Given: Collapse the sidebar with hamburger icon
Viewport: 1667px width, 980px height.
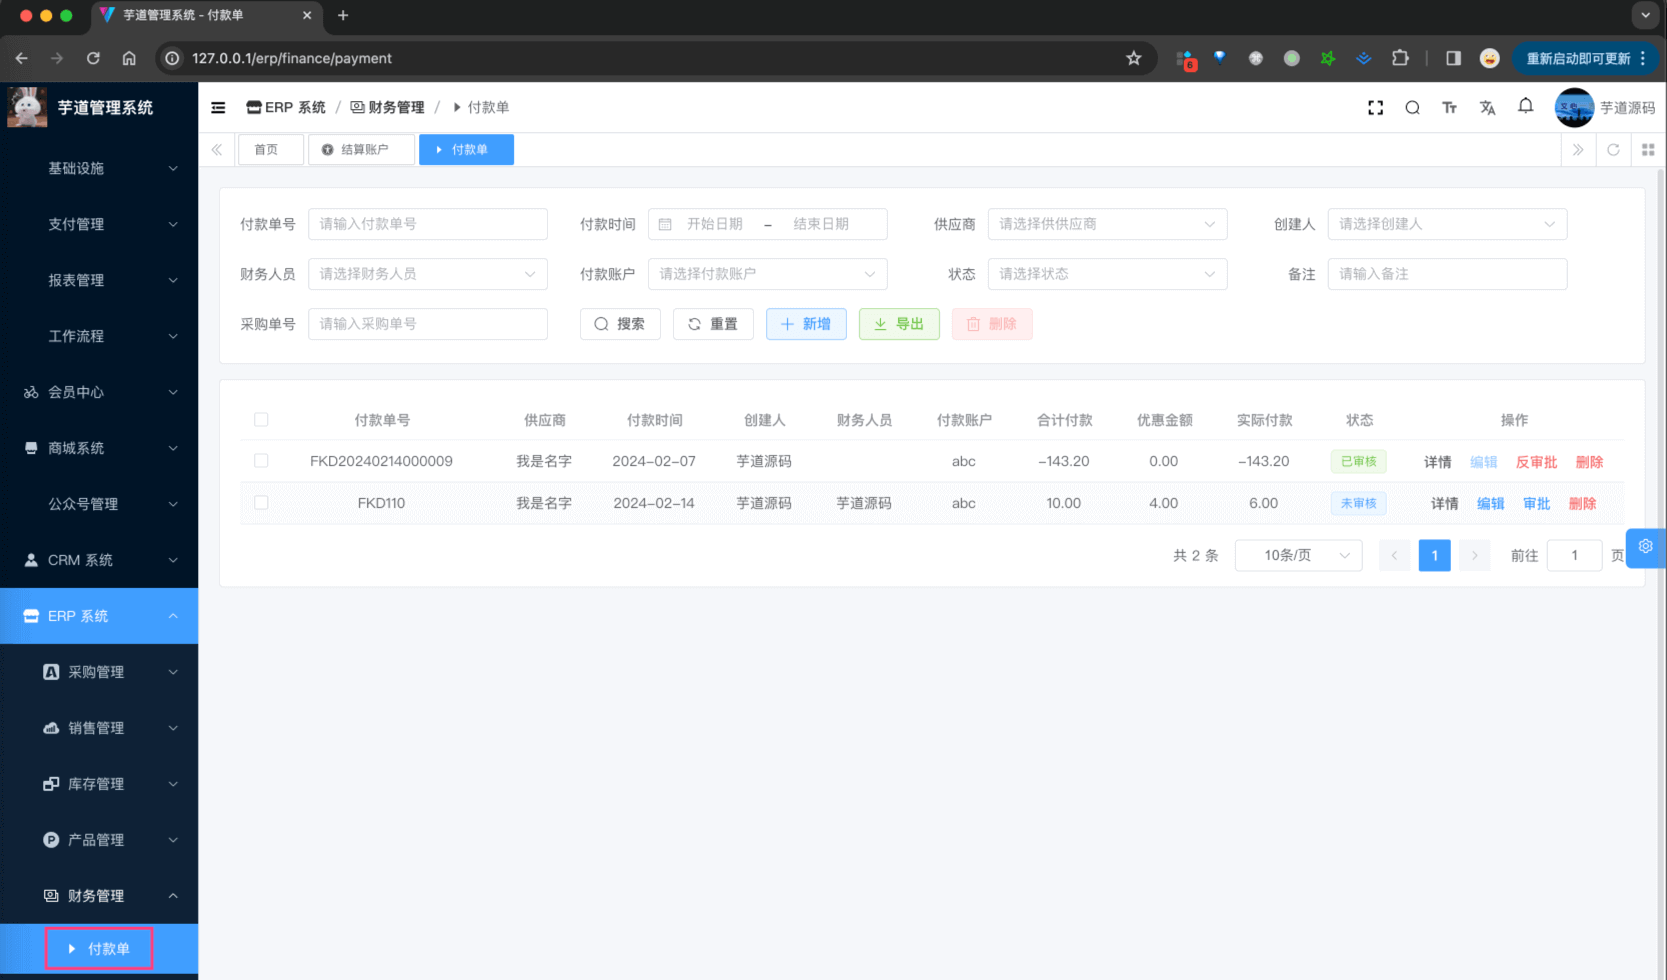Looking at the screenshot, I should coord(218,107).
